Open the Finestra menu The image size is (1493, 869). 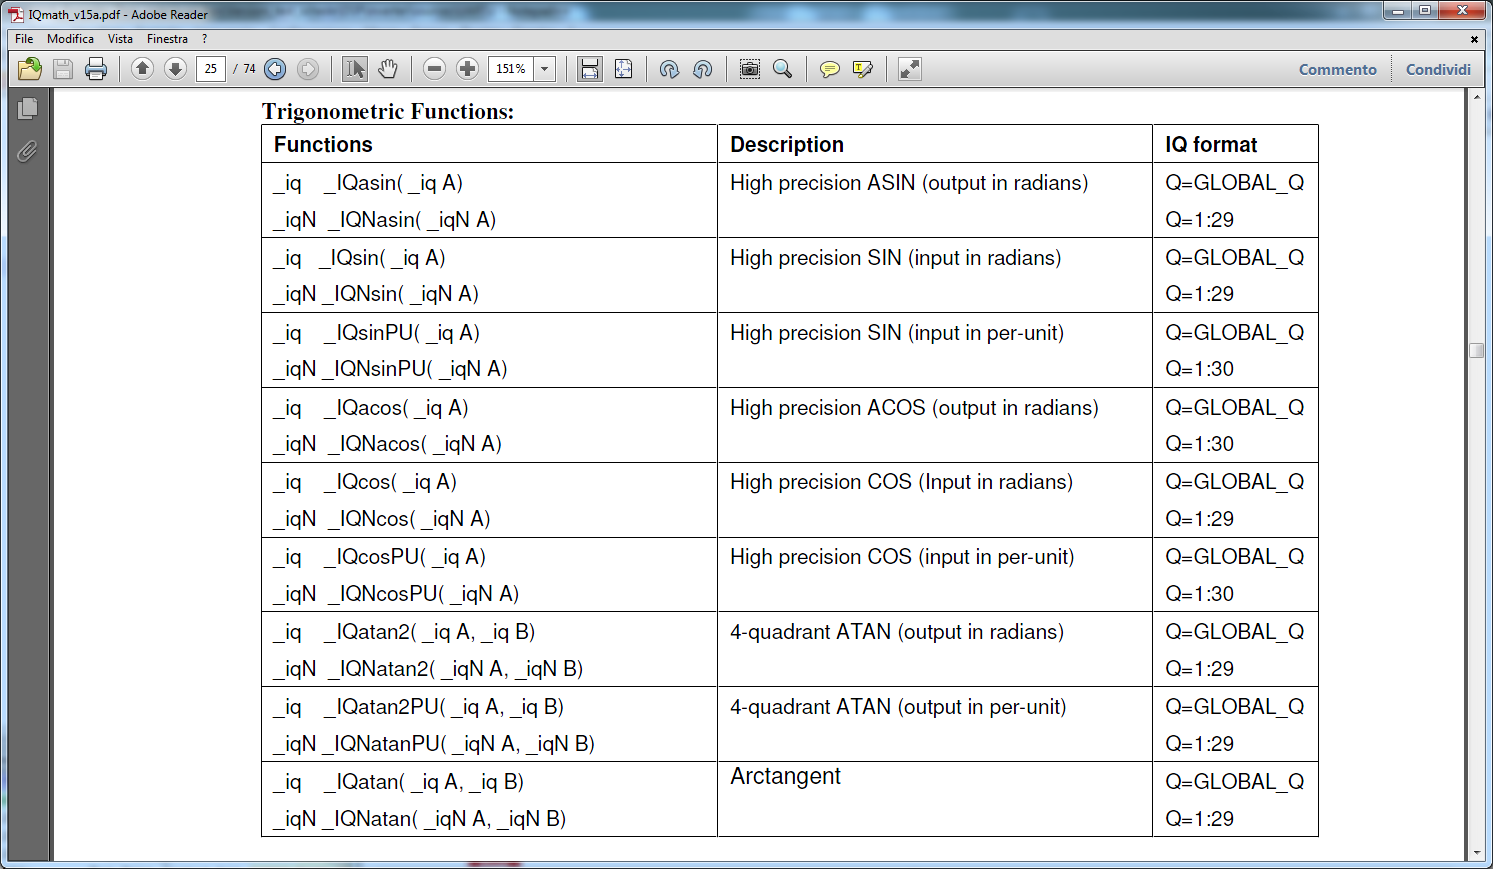click(167, 39)
